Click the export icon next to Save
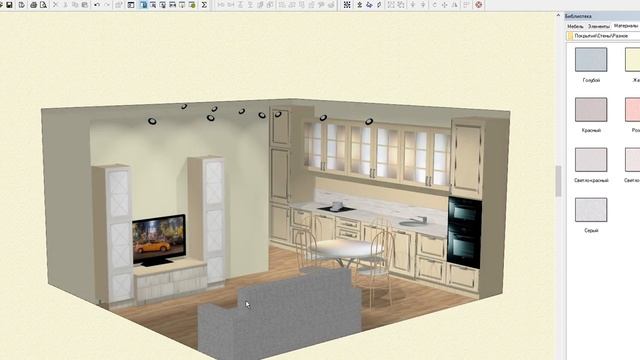The width and height of the screenshot is (640, 360). click(x=22, y=5)
